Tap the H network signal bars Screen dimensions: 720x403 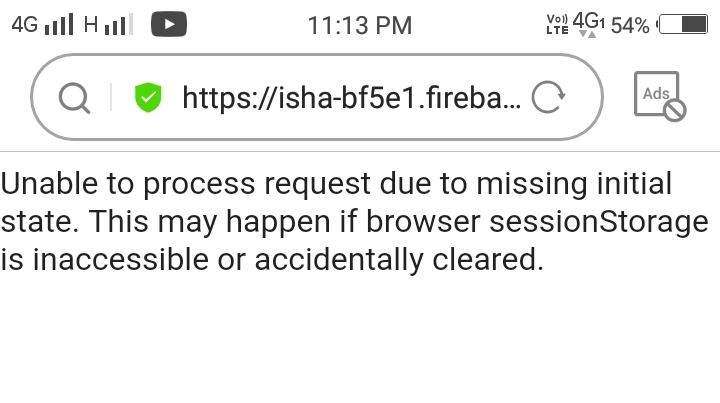click(118, 25)
